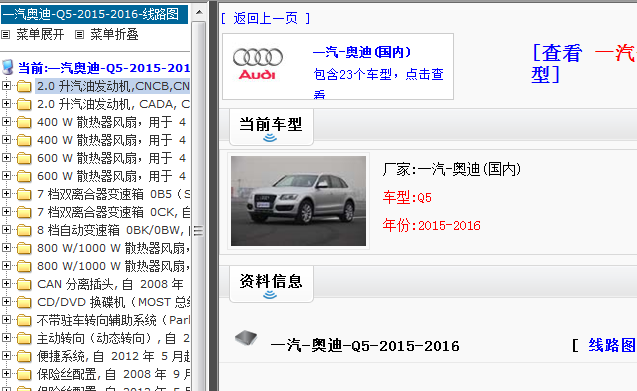Click the splitter bar between tree and content

point(212,196)
